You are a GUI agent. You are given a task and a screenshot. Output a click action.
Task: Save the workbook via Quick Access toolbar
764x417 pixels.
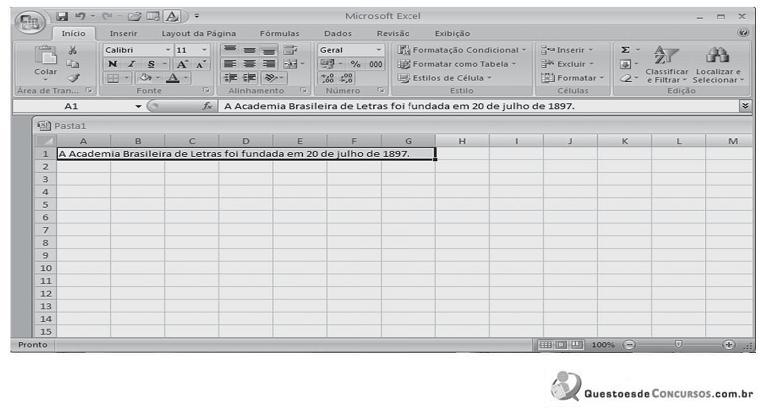(62, 16)
